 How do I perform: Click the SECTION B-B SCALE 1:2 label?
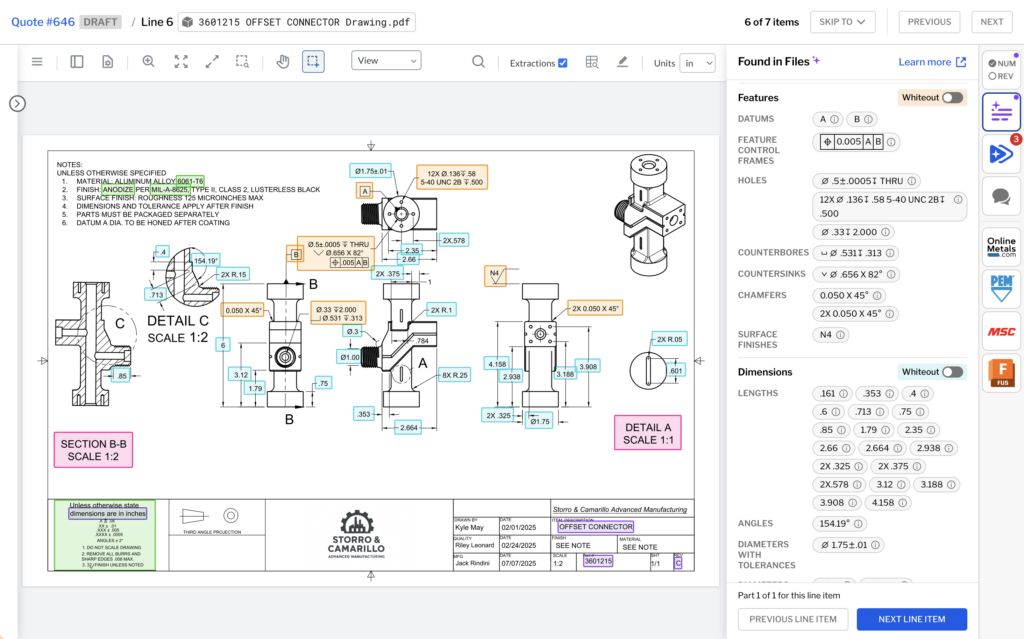[x=93, y=450]
